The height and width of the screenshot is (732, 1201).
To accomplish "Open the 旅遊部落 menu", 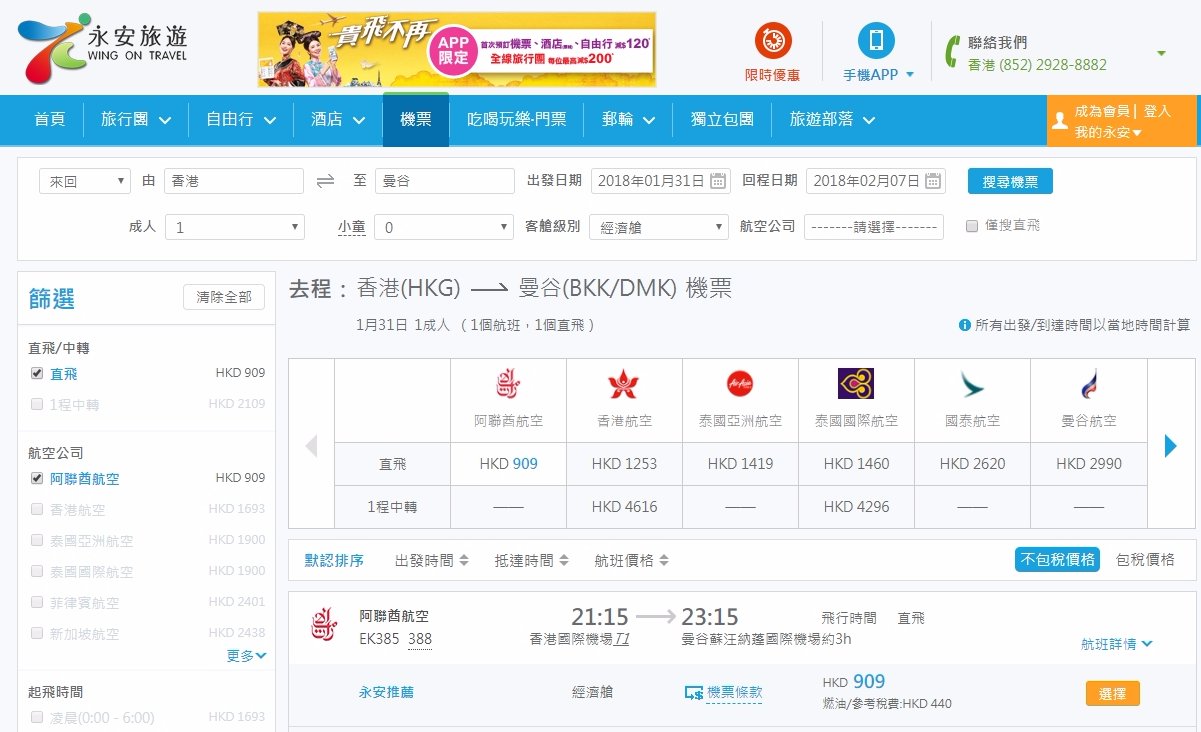I will pyautogui.click(x=832, y=120).
